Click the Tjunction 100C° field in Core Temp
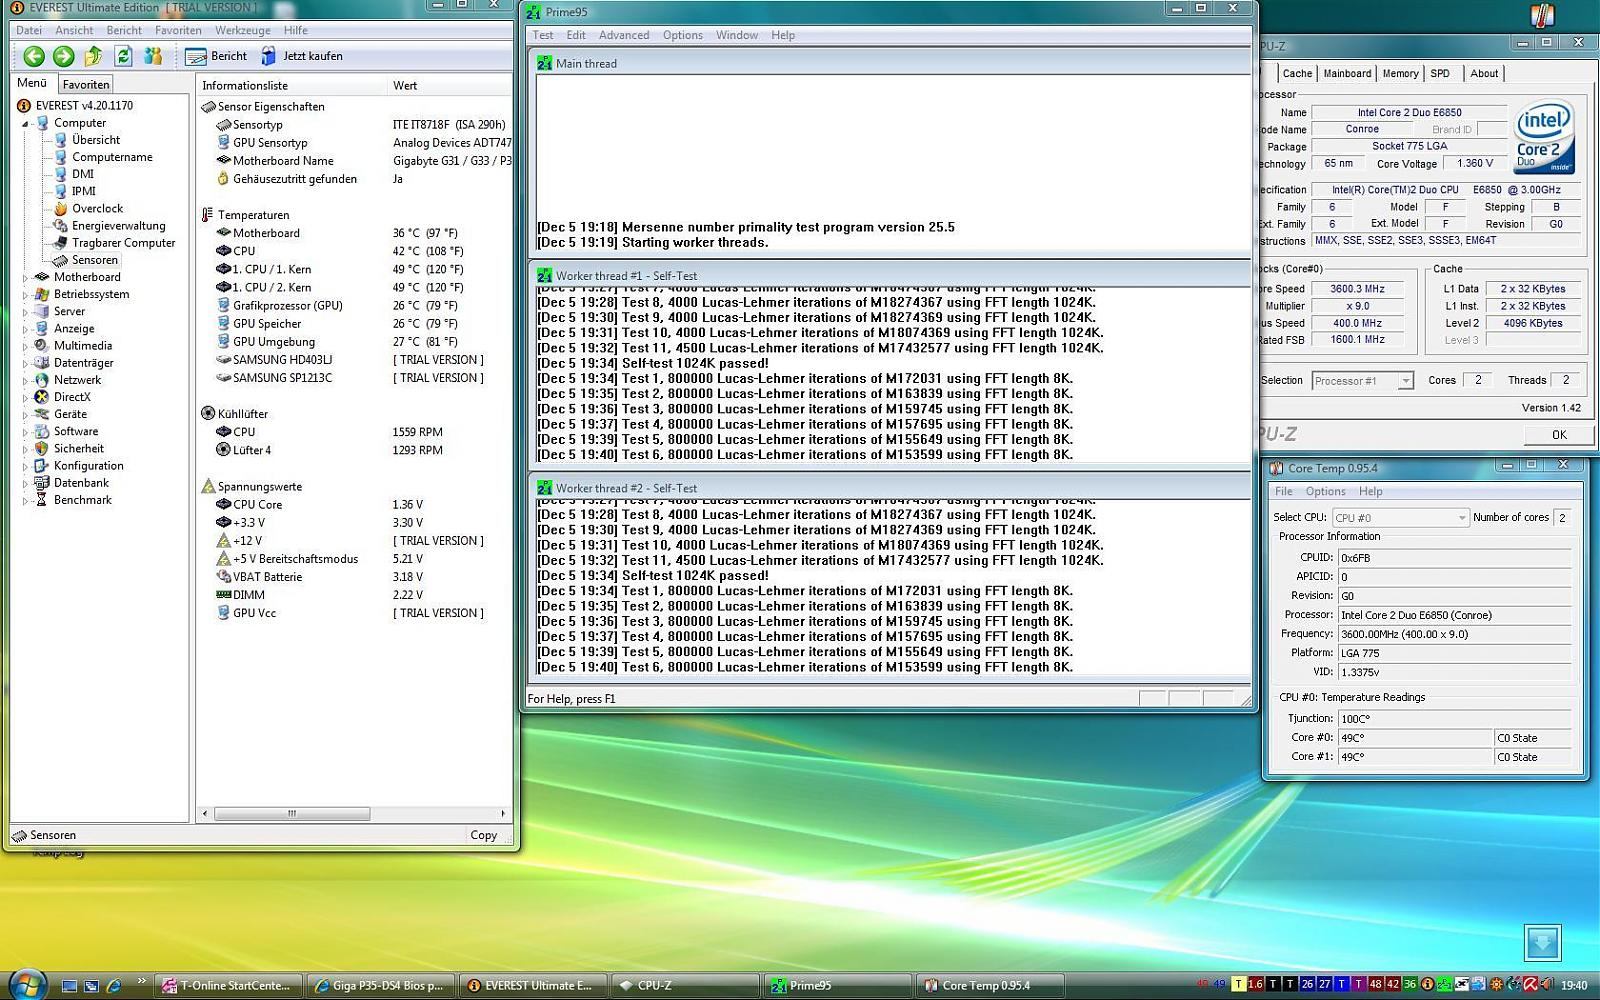Screen dimensions: 1600x1000 click(x=1454, y=718)
